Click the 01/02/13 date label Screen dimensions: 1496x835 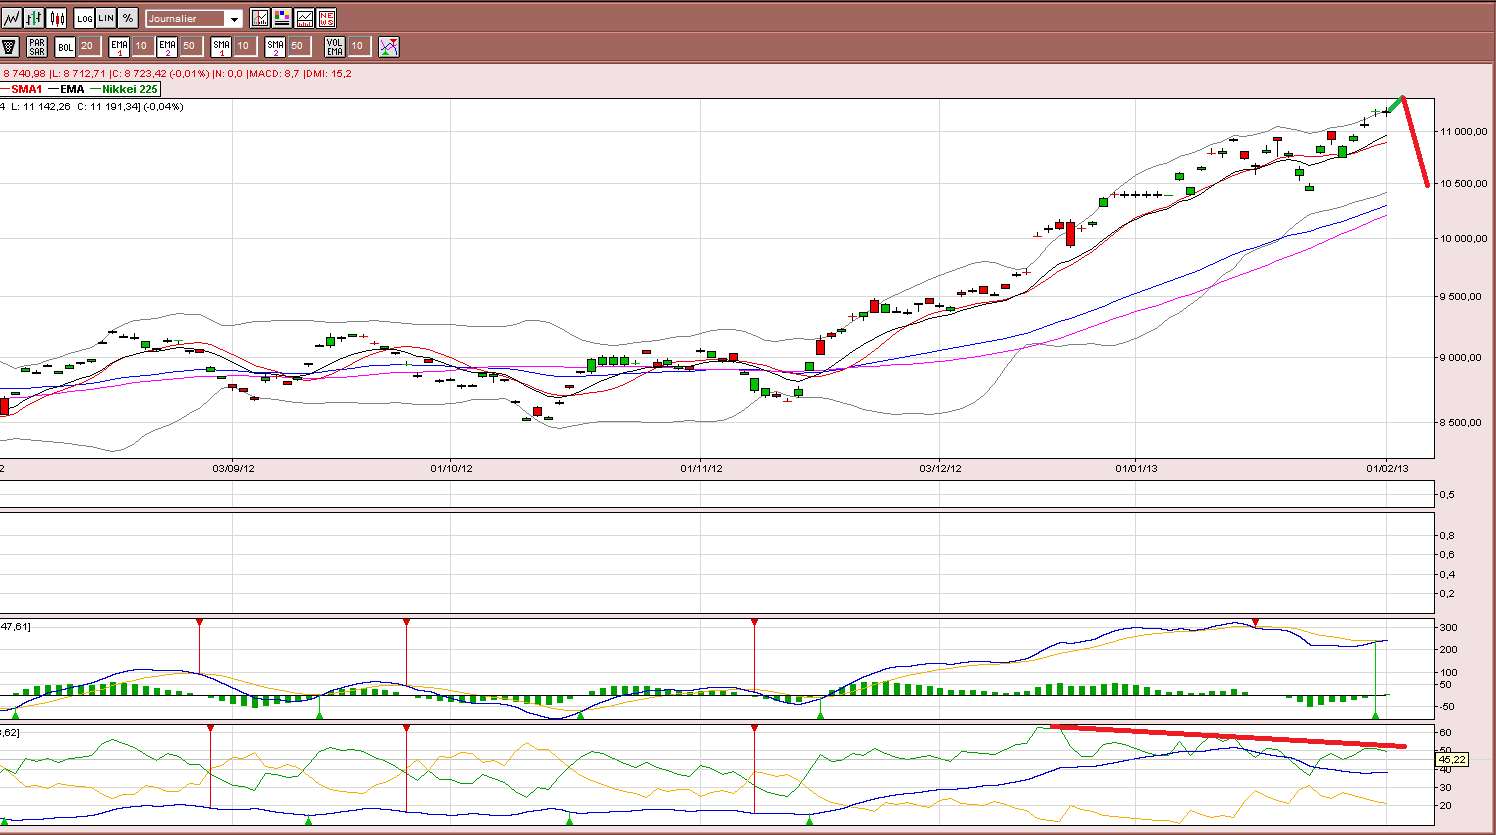[1387, 468]
